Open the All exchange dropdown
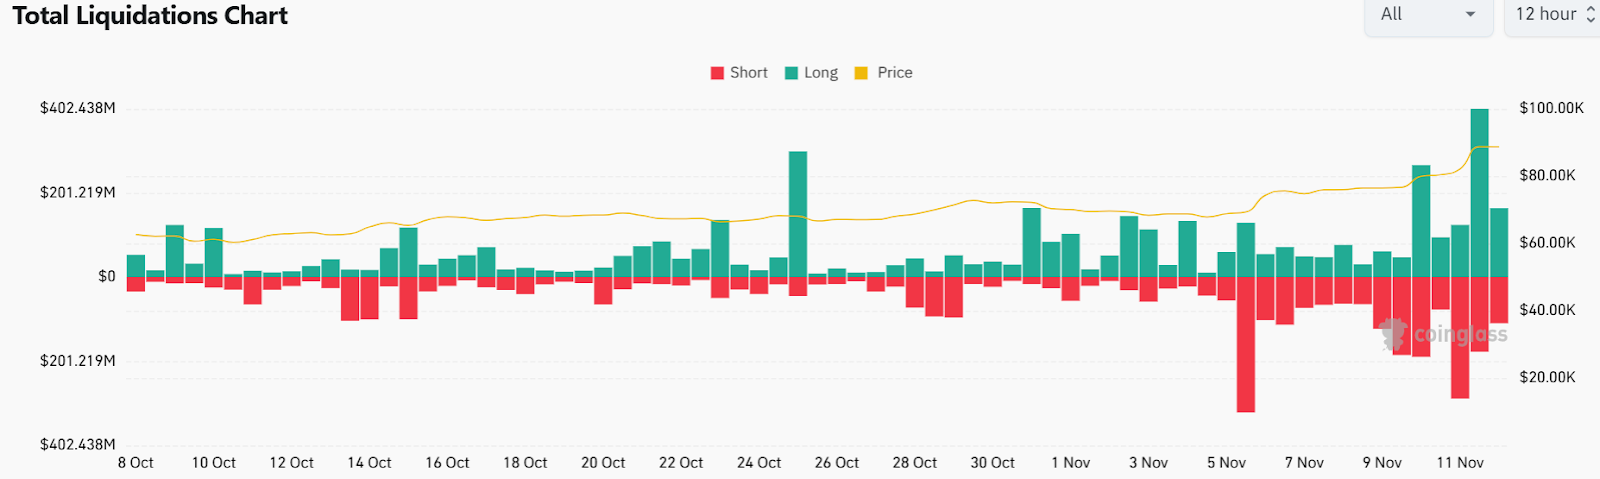The height and width of the screenshot is (479, 1600). click(1427, 15)
